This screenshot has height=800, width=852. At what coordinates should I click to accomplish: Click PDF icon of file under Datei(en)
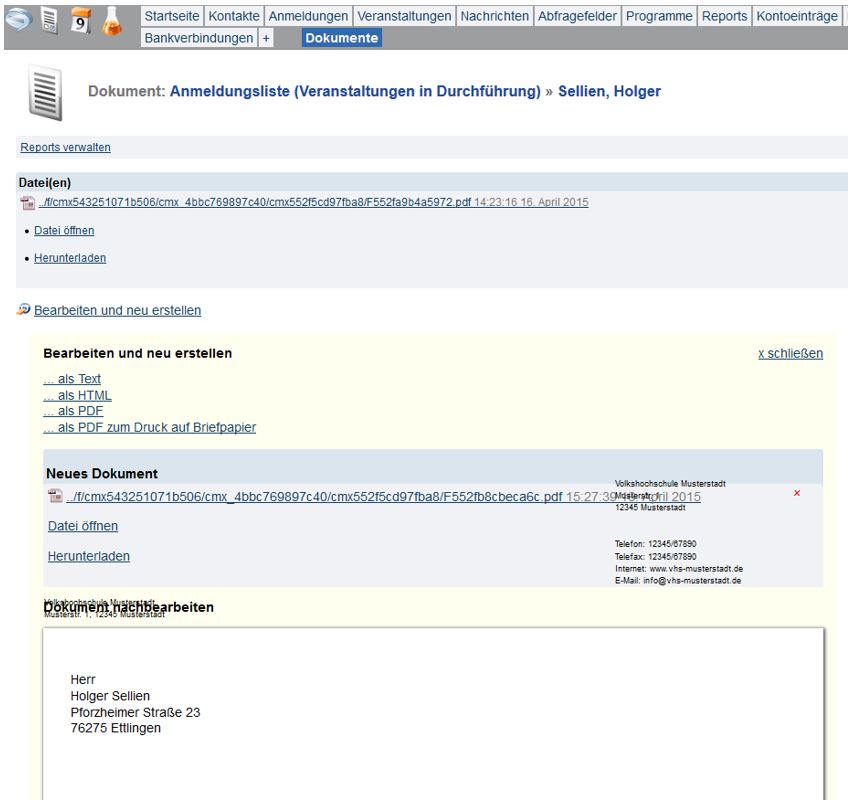coord(28,203)
